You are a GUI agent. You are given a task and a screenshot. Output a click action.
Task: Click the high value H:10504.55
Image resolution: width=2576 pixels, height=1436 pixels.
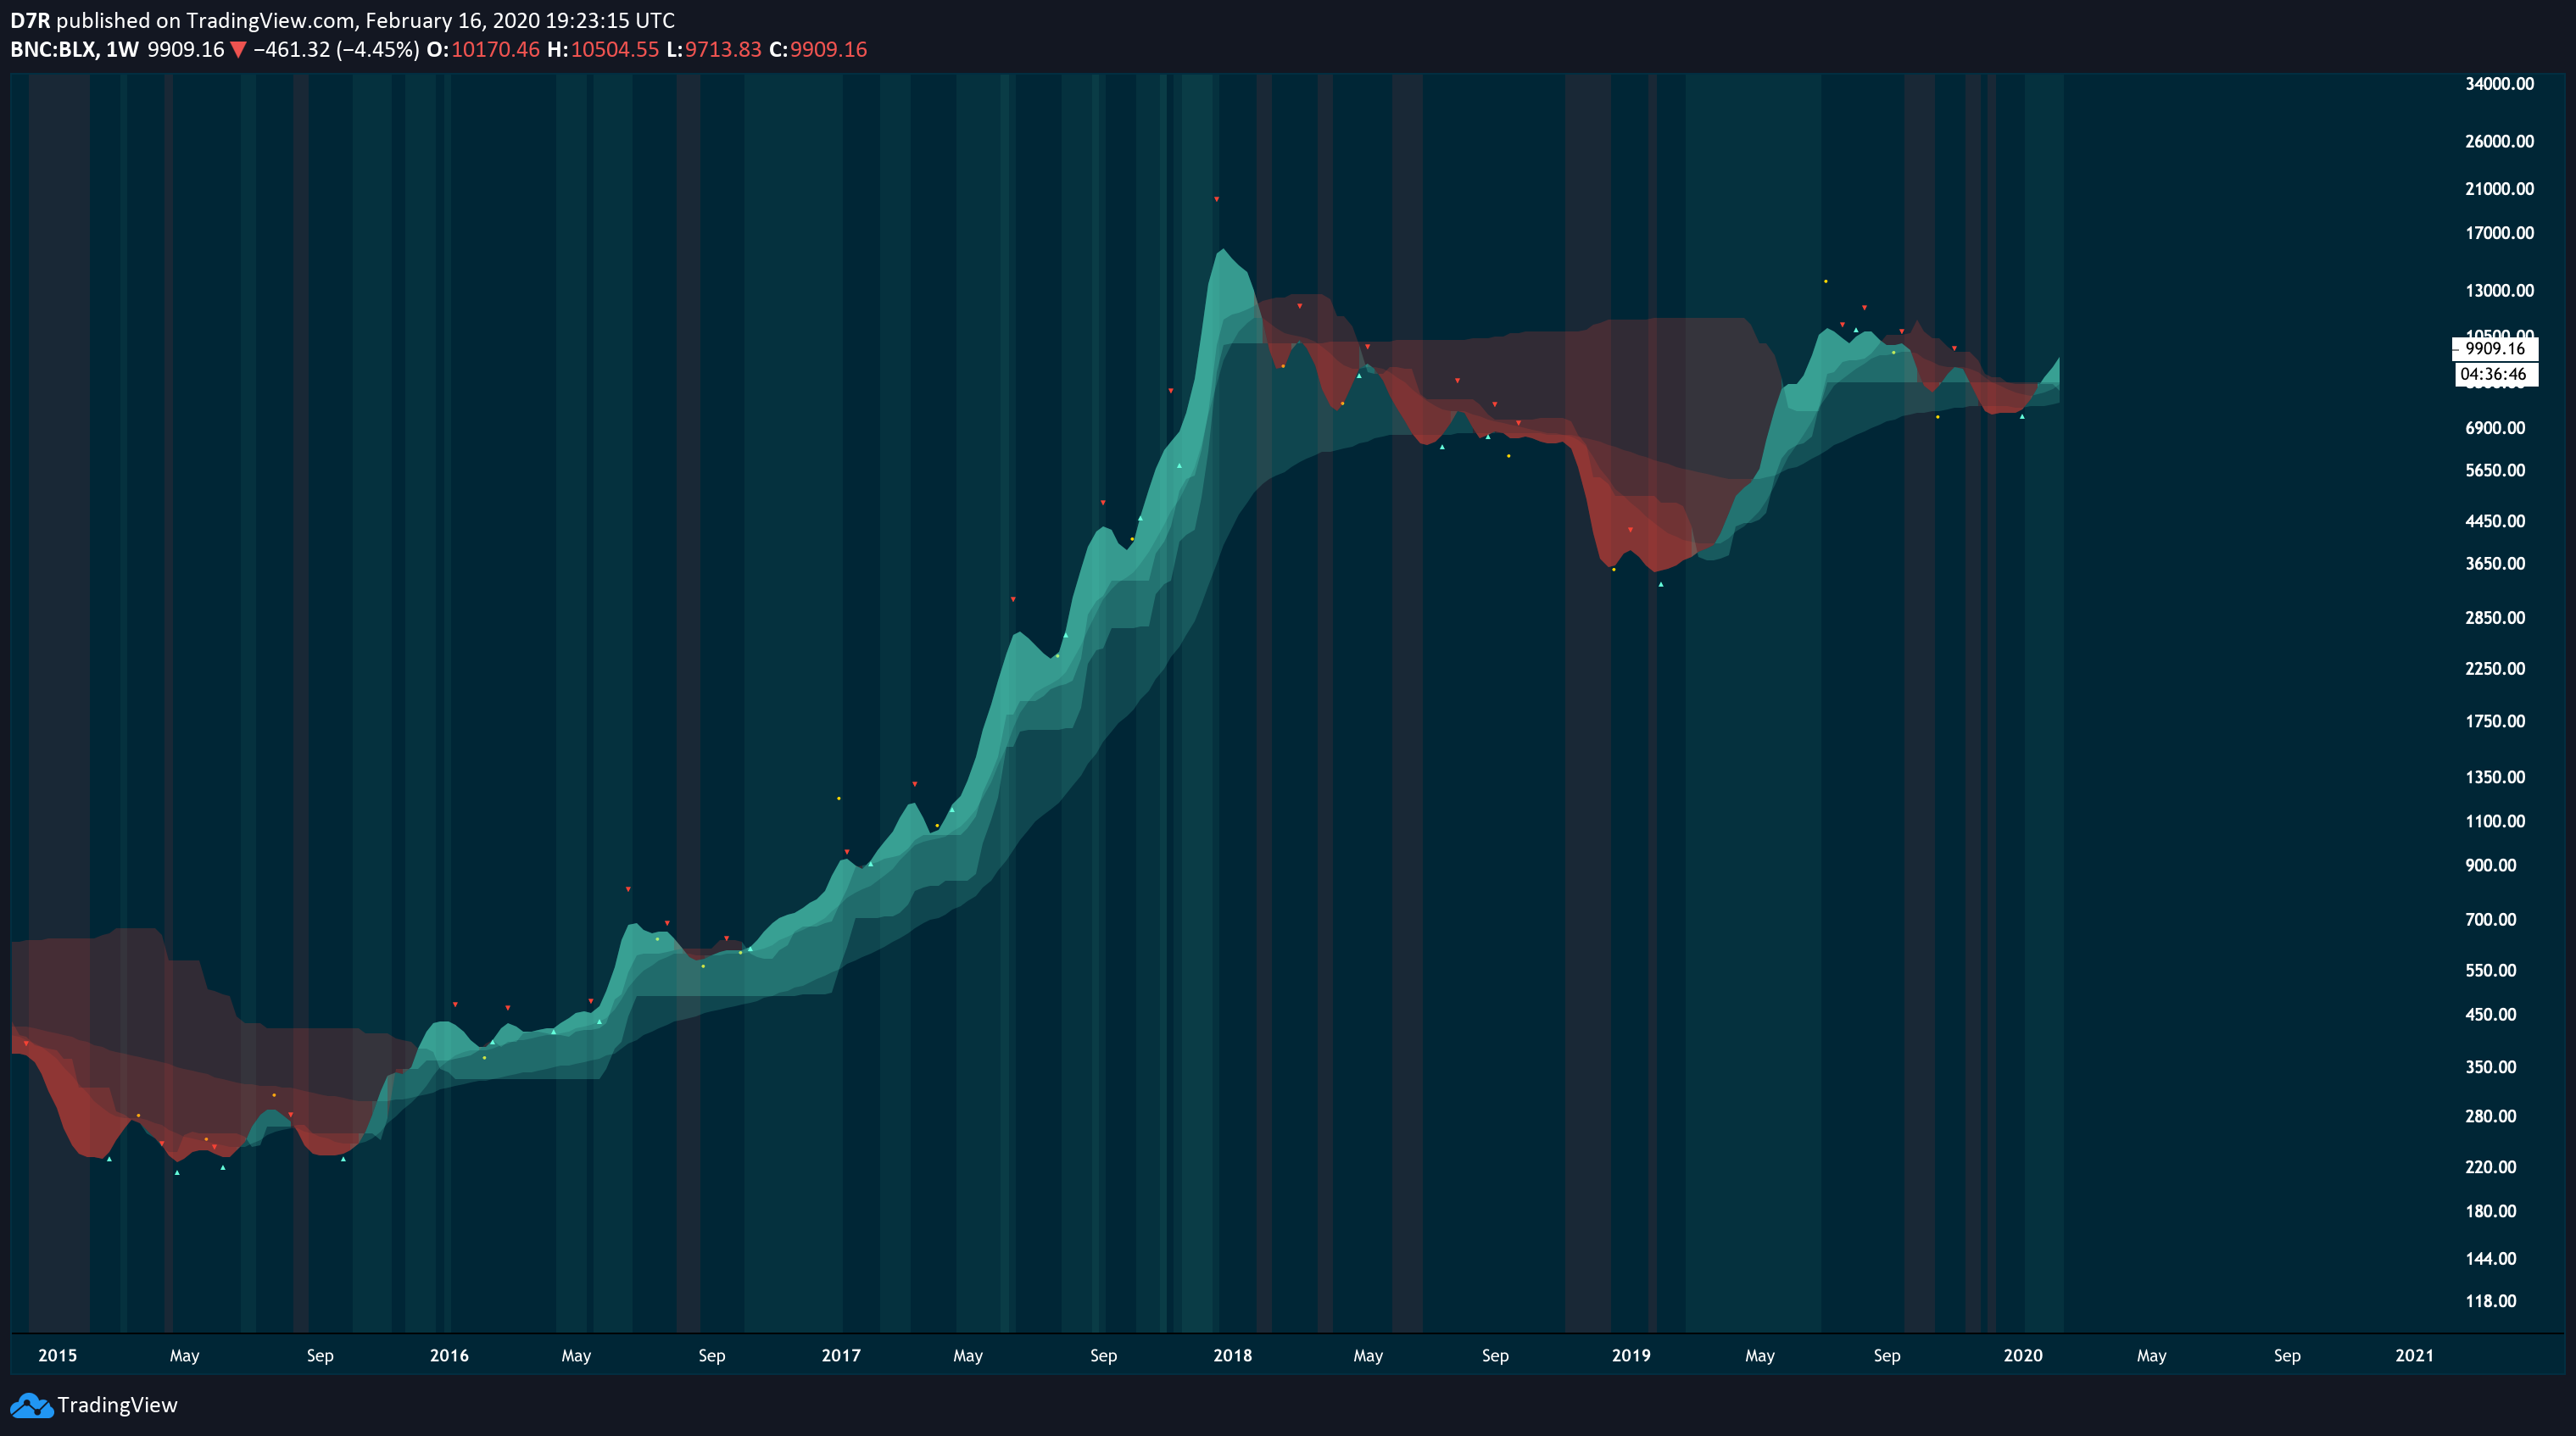click(603, 50)
